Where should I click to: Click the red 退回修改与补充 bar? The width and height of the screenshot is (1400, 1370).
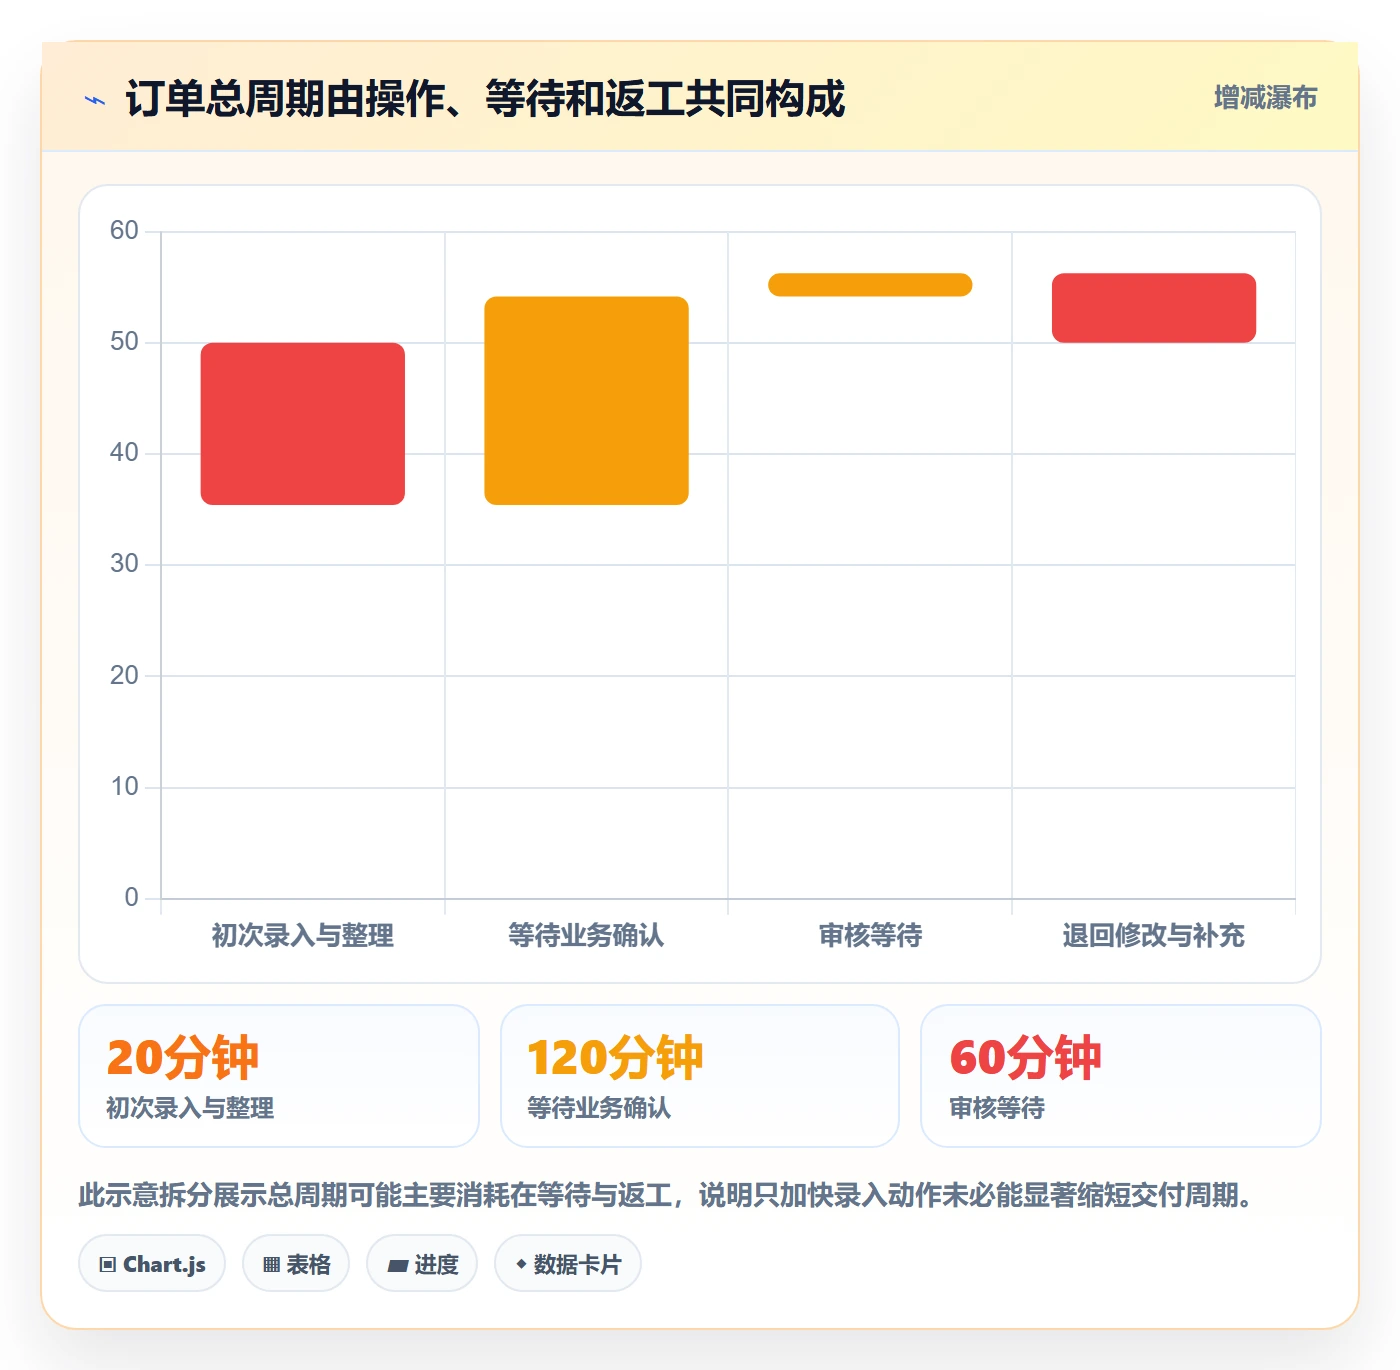(1154, 308)
